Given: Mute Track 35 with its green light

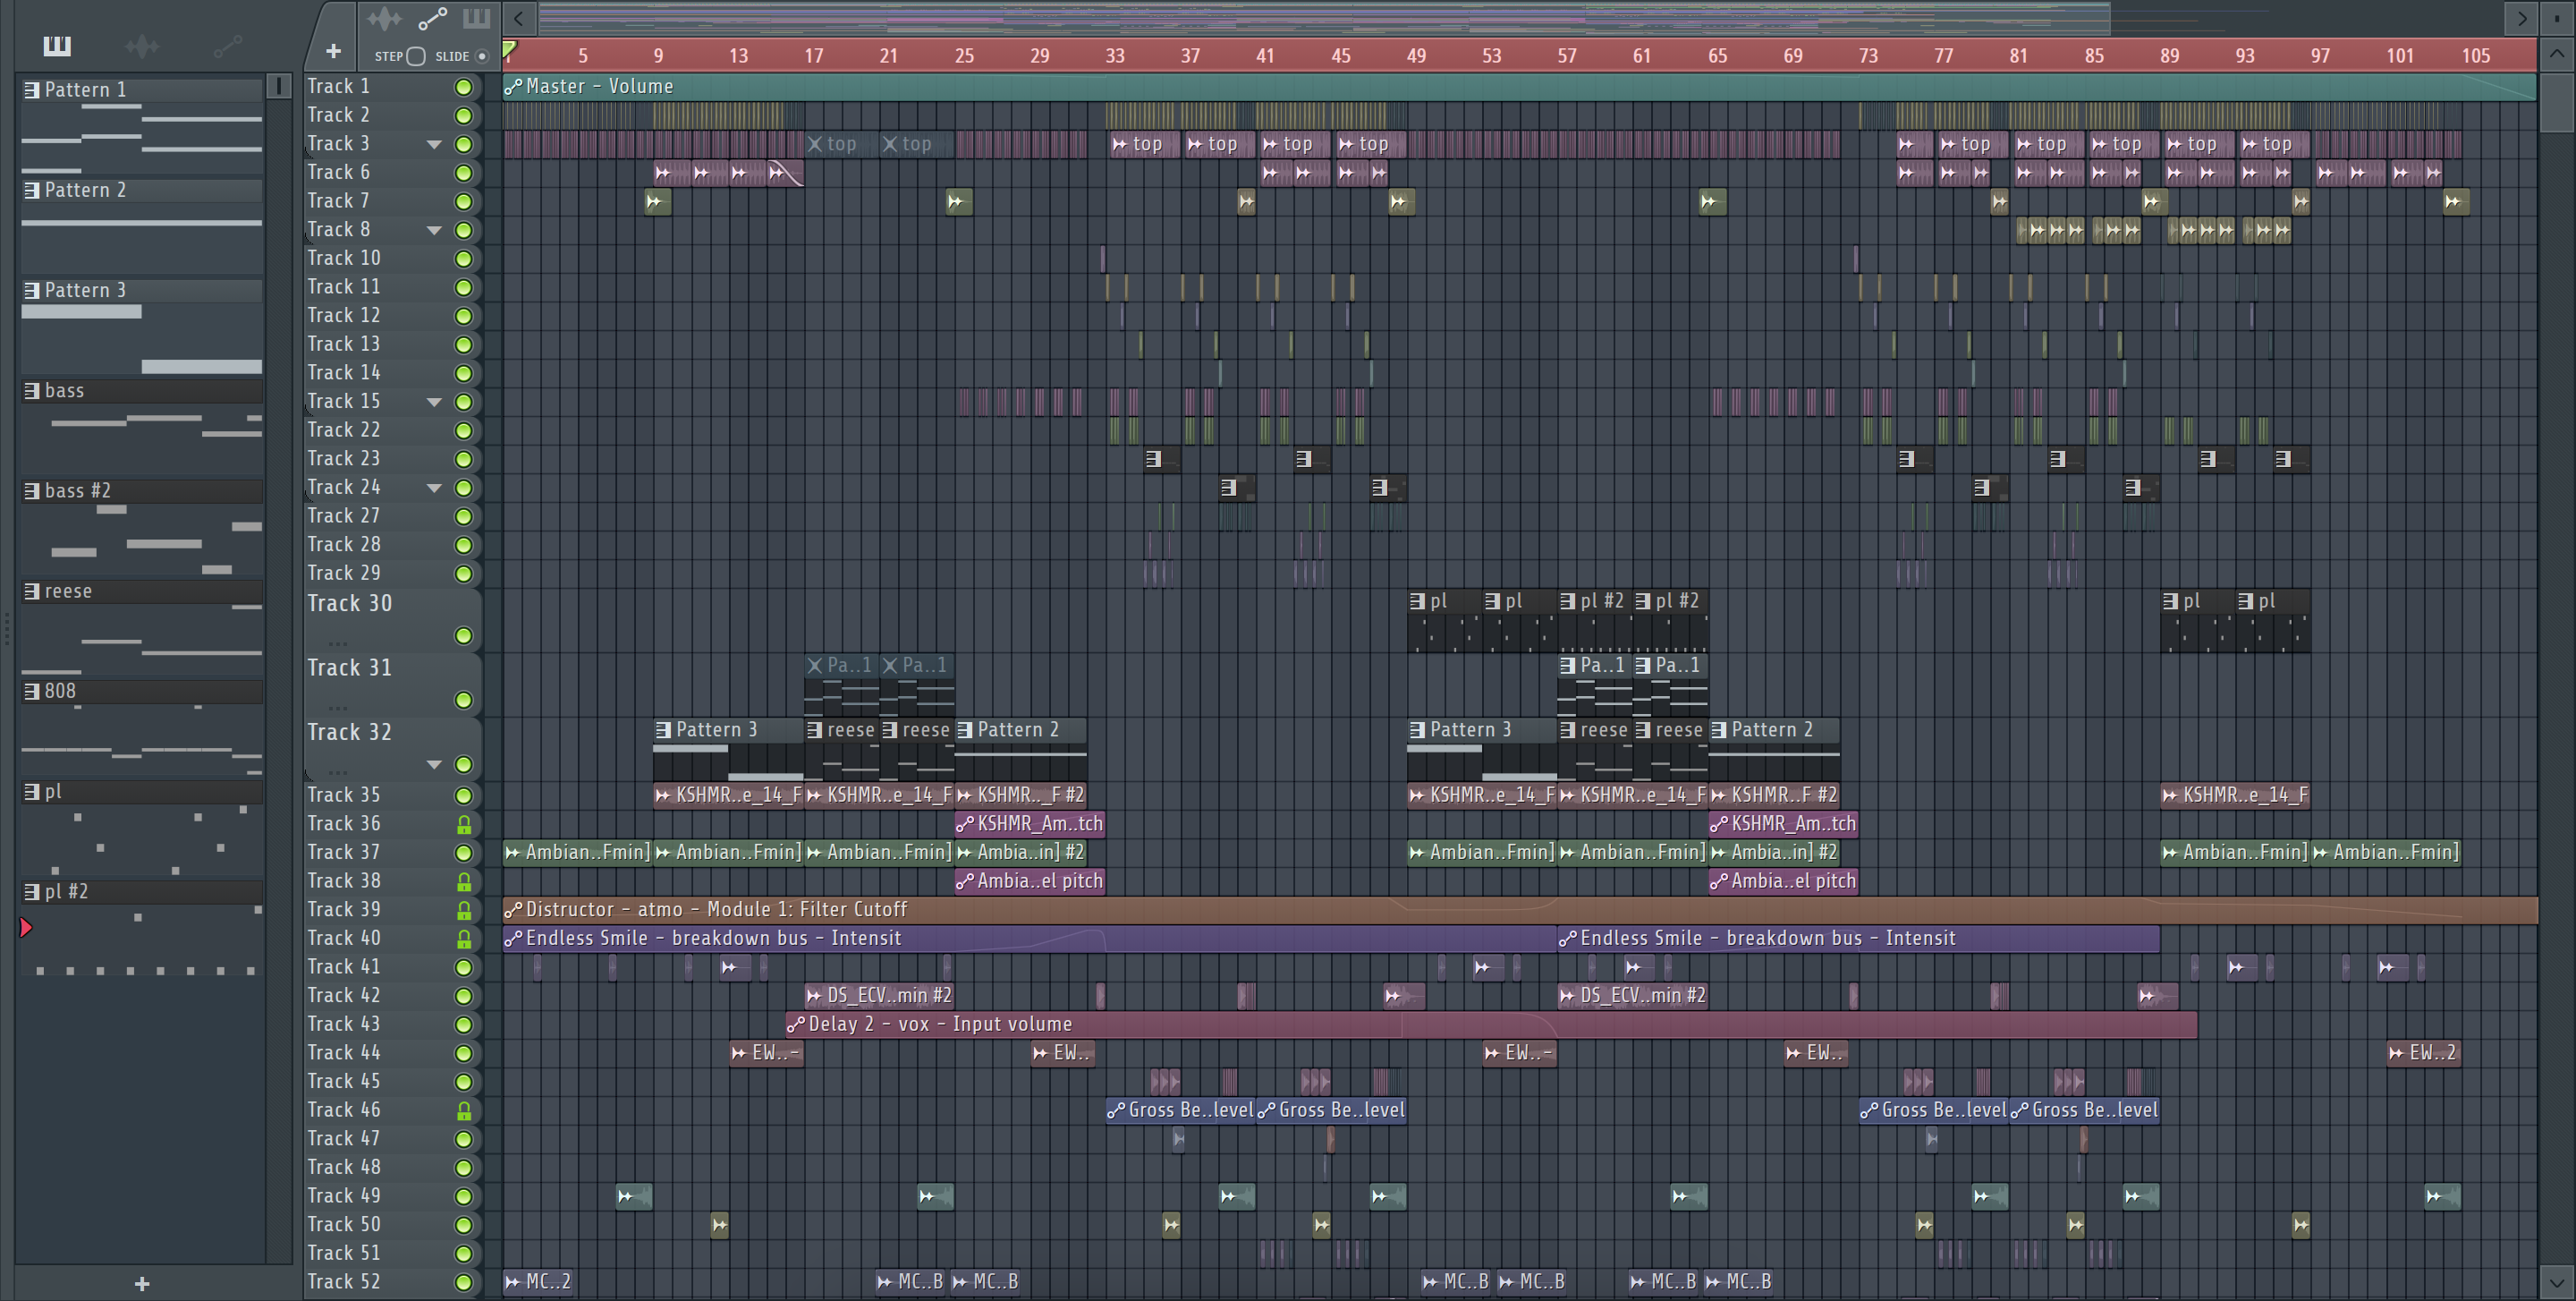Looking at the screenshot, I should 463,796.
